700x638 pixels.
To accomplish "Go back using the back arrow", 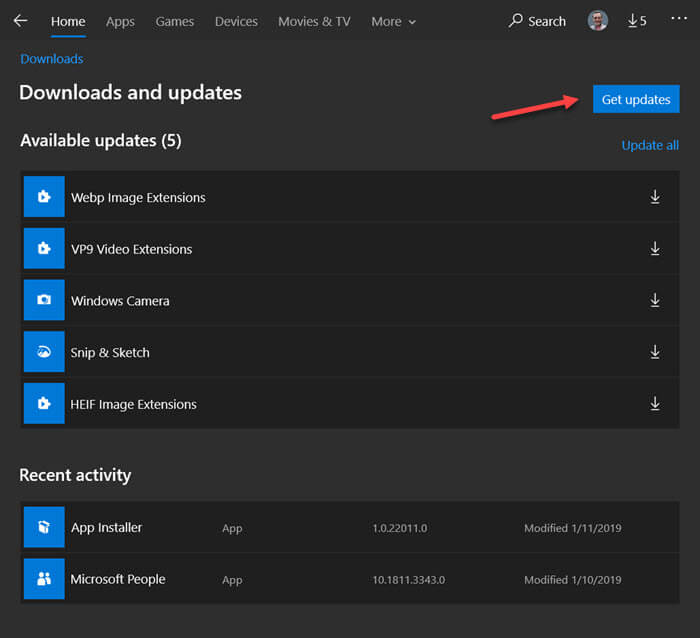I will click(21, 21).
